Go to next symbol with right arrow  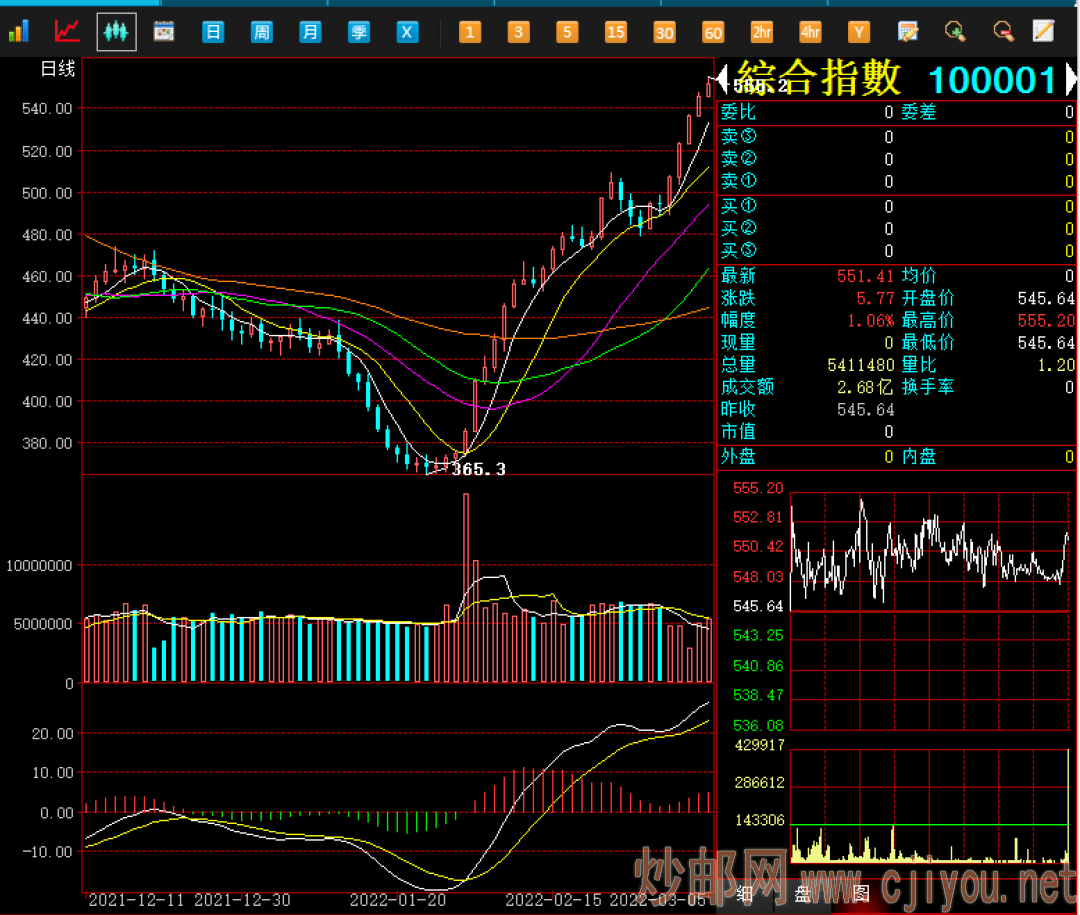[1071, 79]
